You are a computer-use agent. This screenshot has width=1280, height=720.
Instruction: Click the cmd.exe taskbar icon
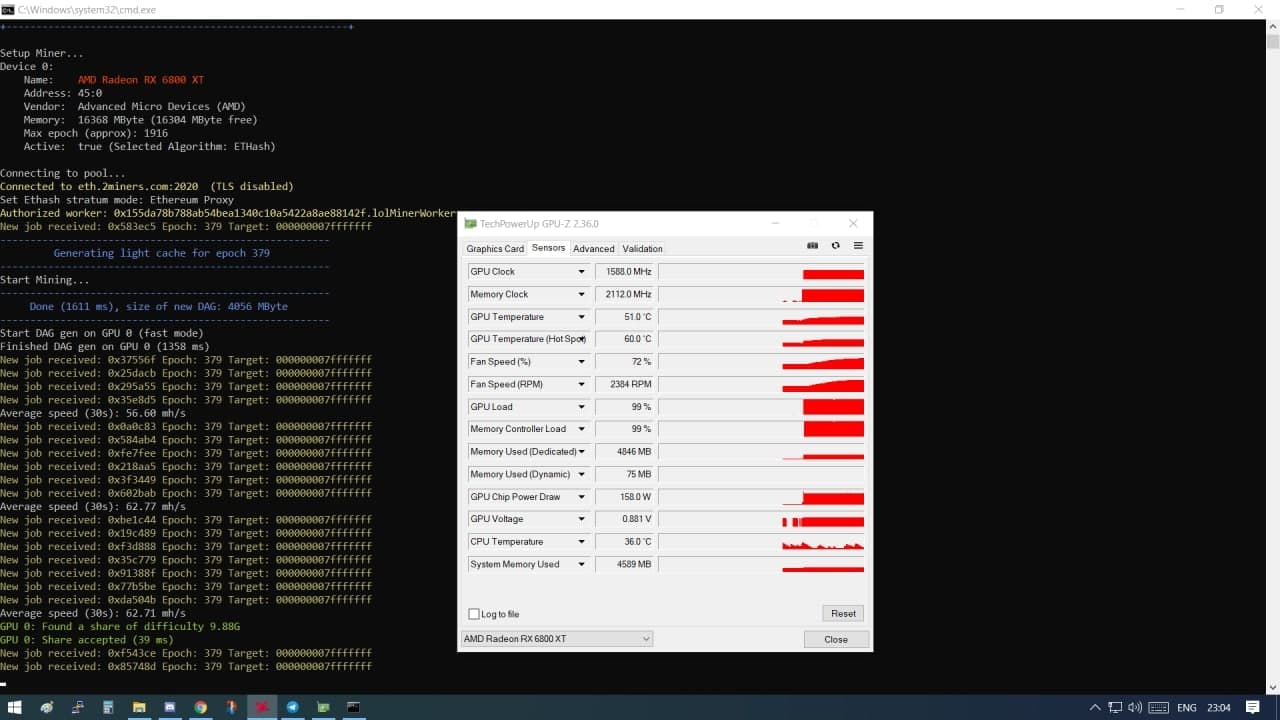click(x=353, y=707)
